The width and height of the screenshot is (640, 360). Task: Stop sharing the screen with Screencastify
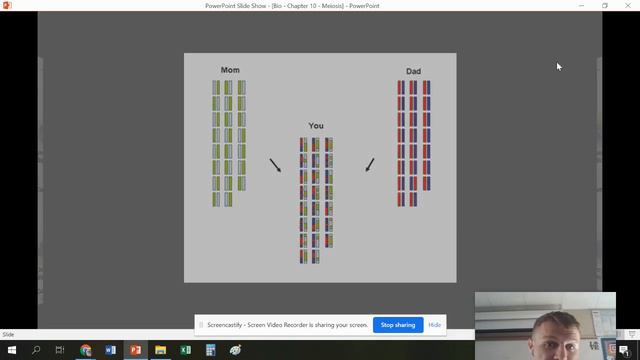[398, 325]
